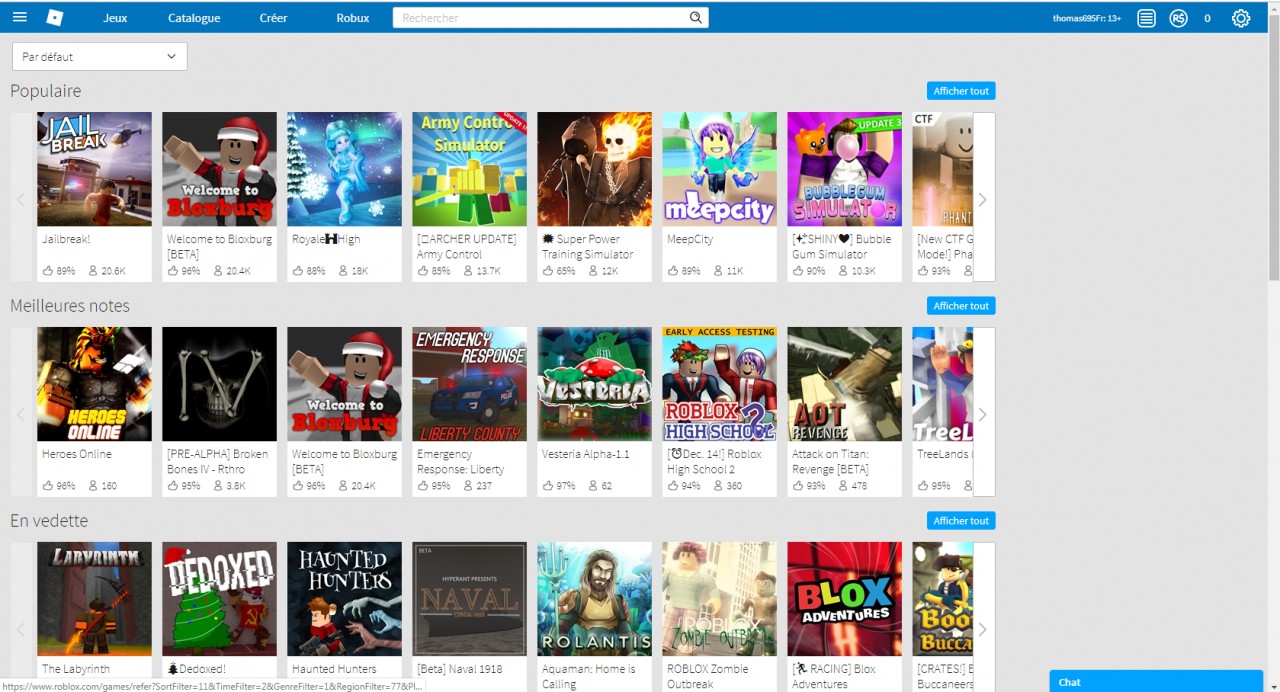The image size is (1280, 692).
Task: Click the Roblox logo icon
Action: pyautogui.click(x=55, y=18)
